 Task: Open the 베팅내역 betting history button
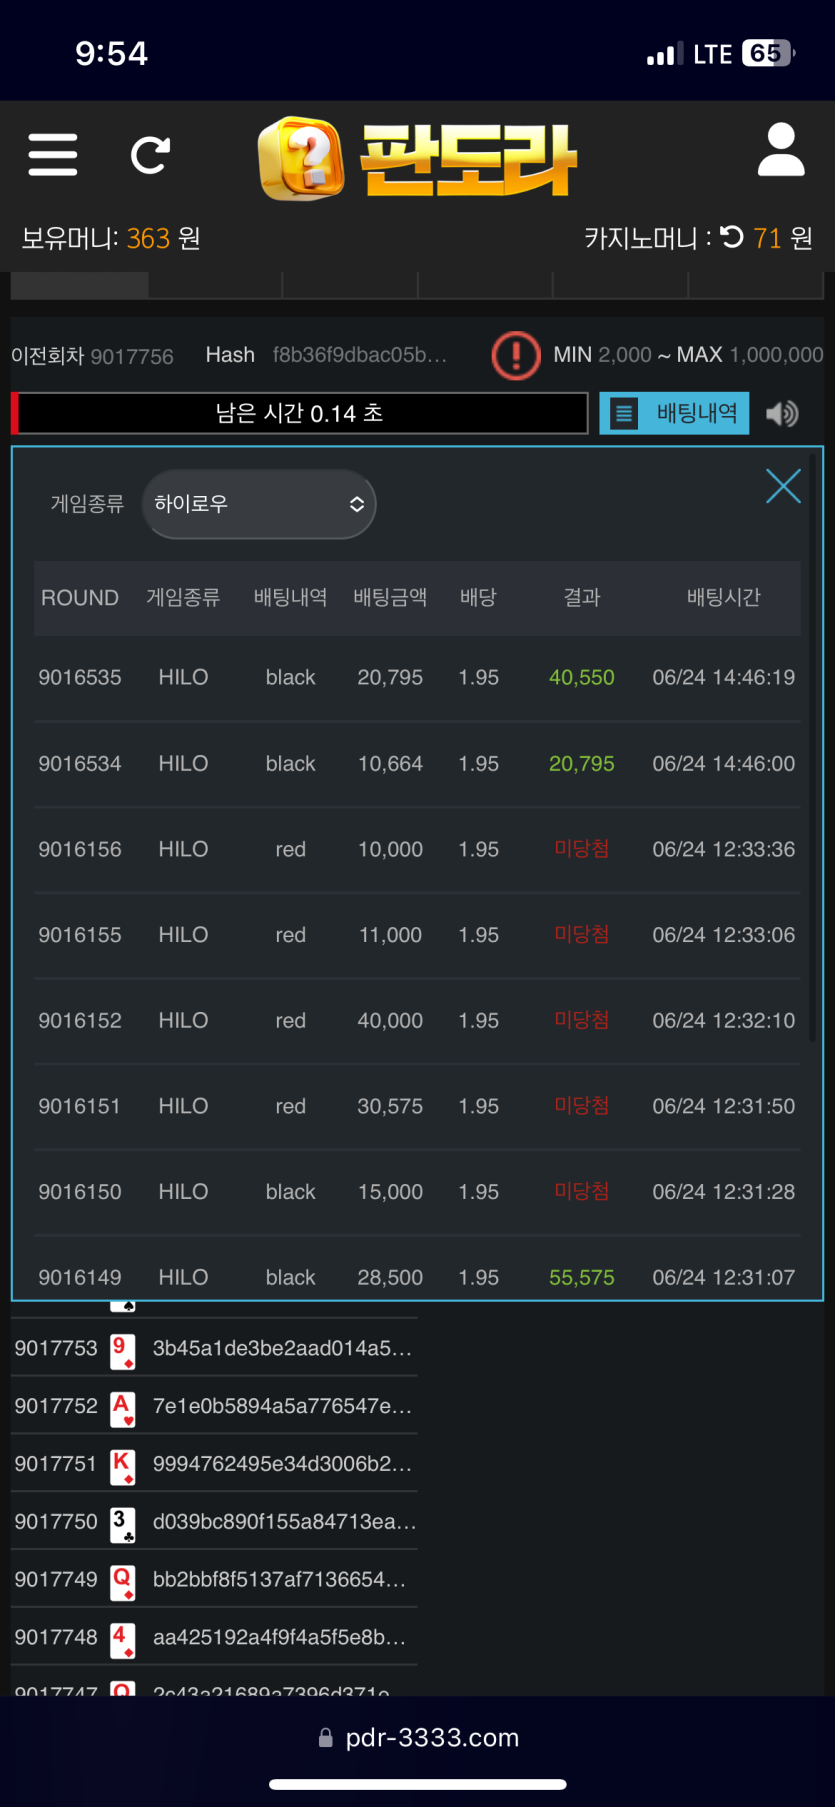click(x=674, y=413)
